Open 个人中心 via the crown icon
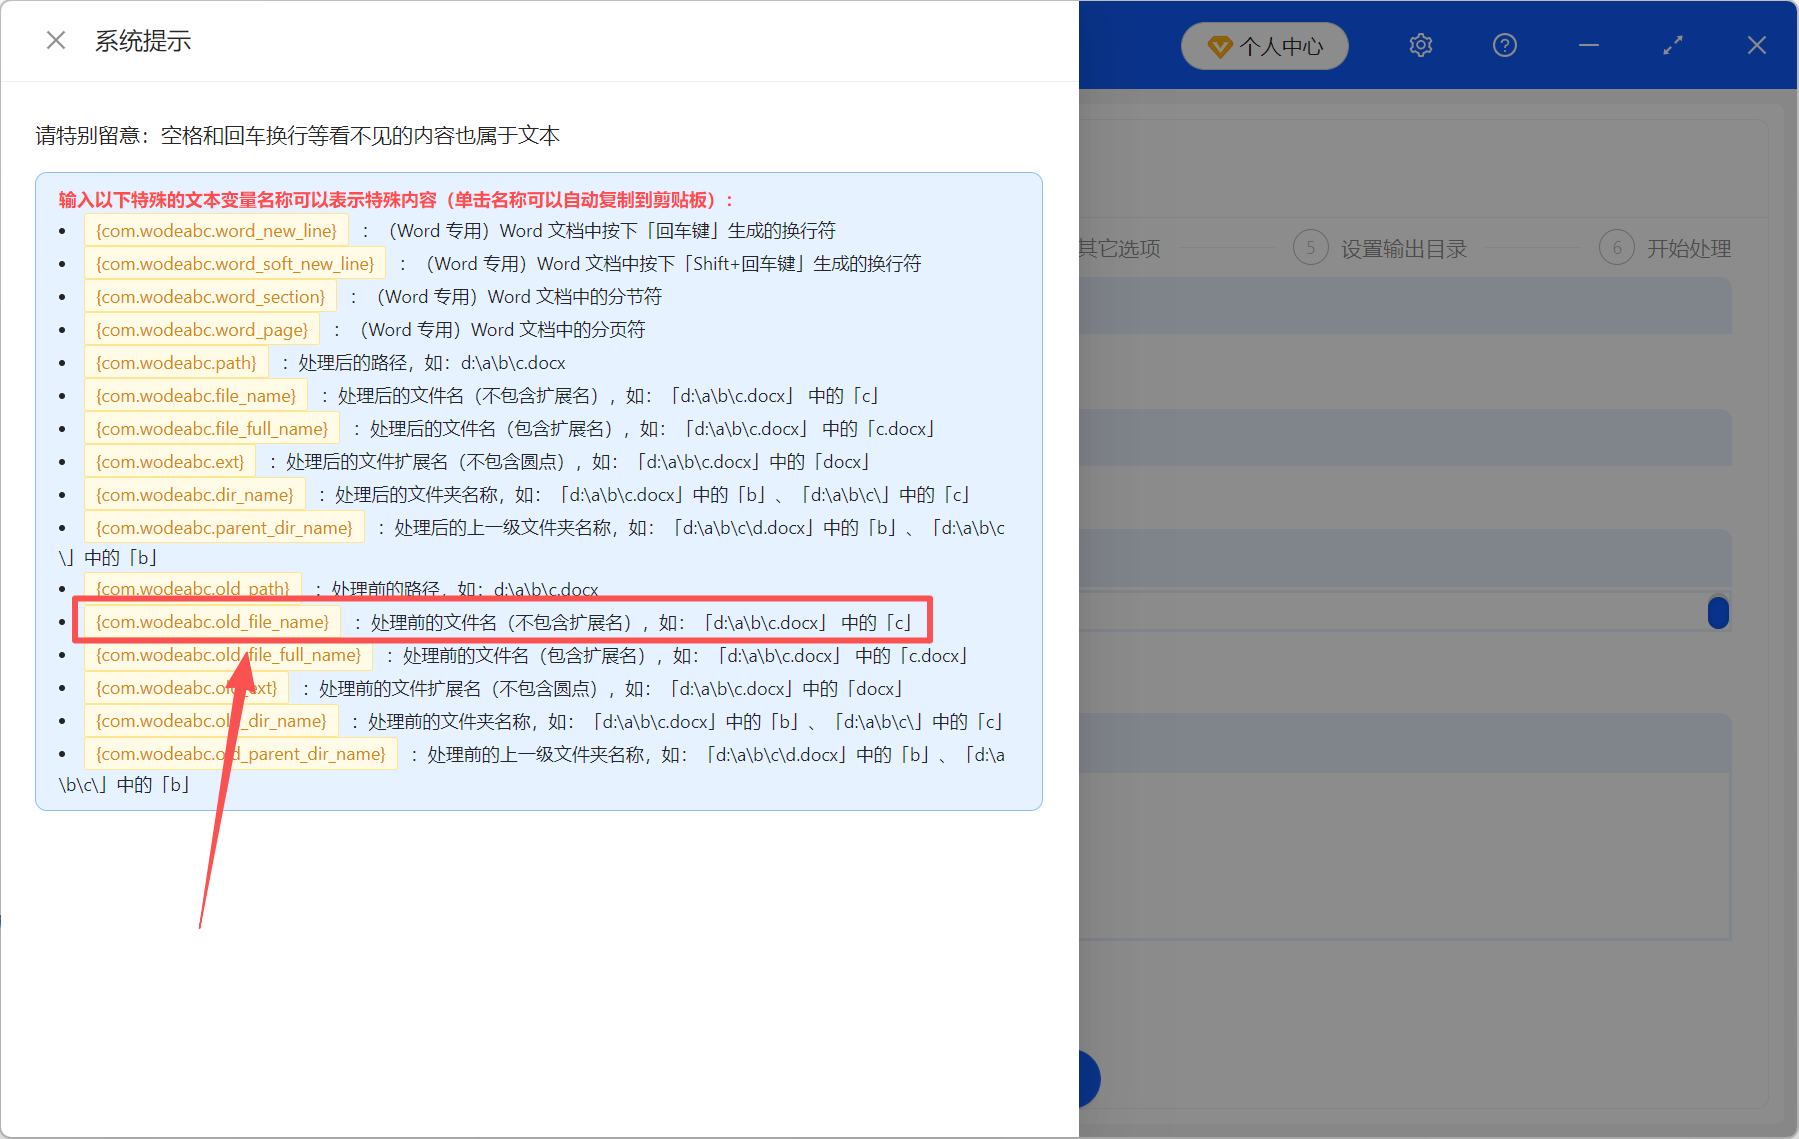The image size is (1799, 1139). click(x=1264, y=45)
